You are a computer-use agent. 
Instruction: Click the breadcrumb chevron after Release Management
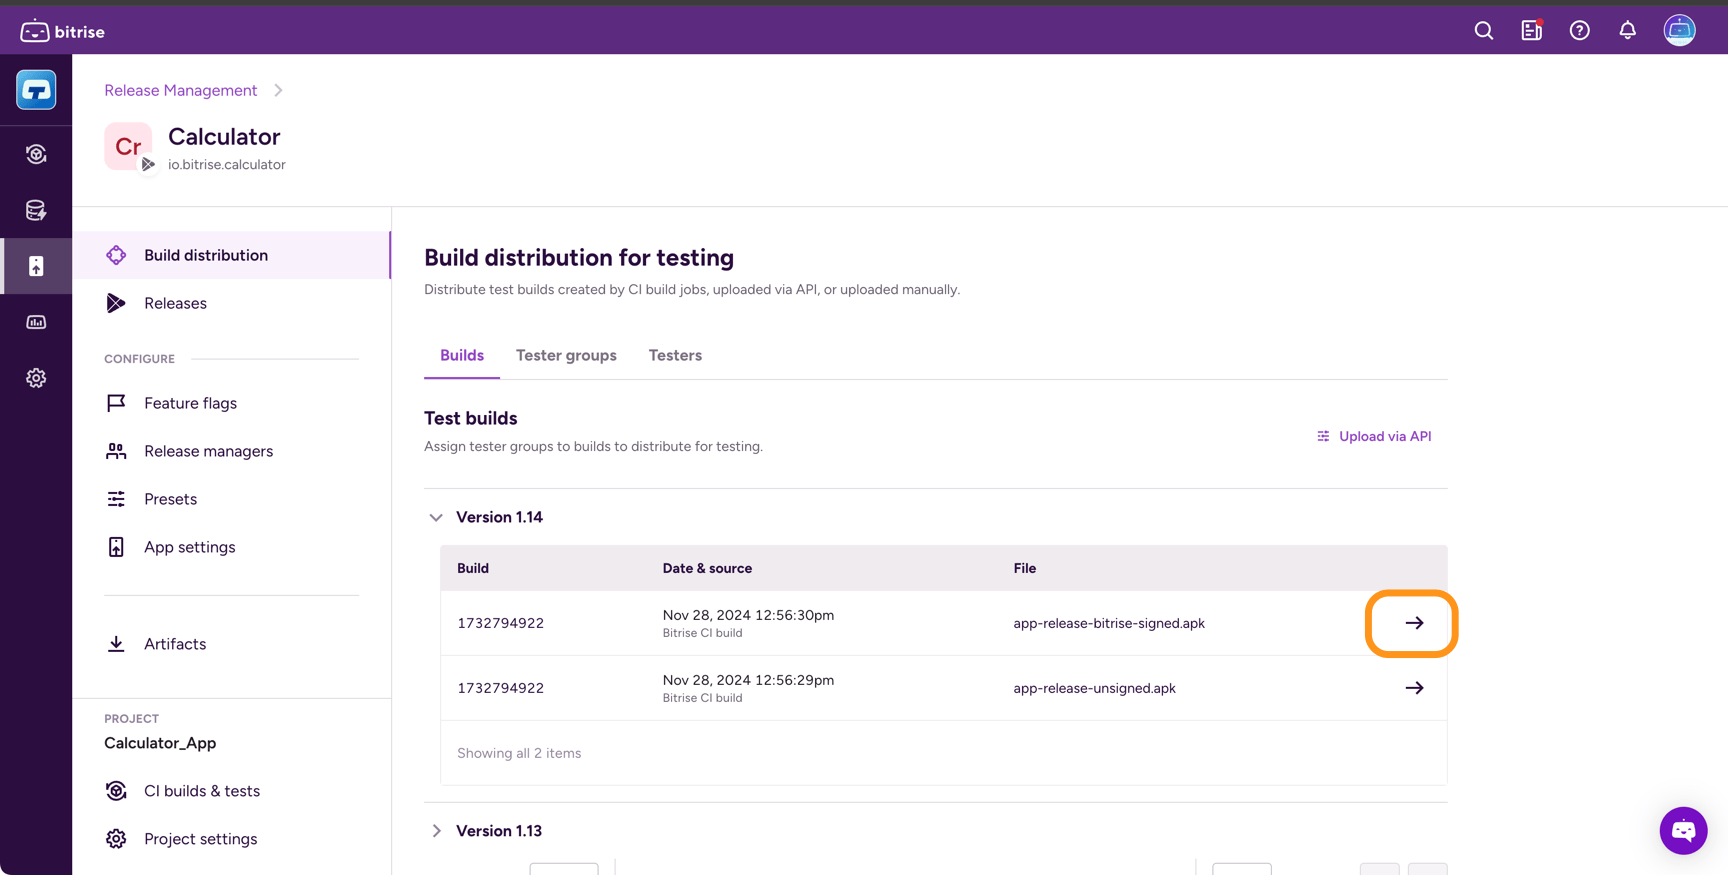278,90
